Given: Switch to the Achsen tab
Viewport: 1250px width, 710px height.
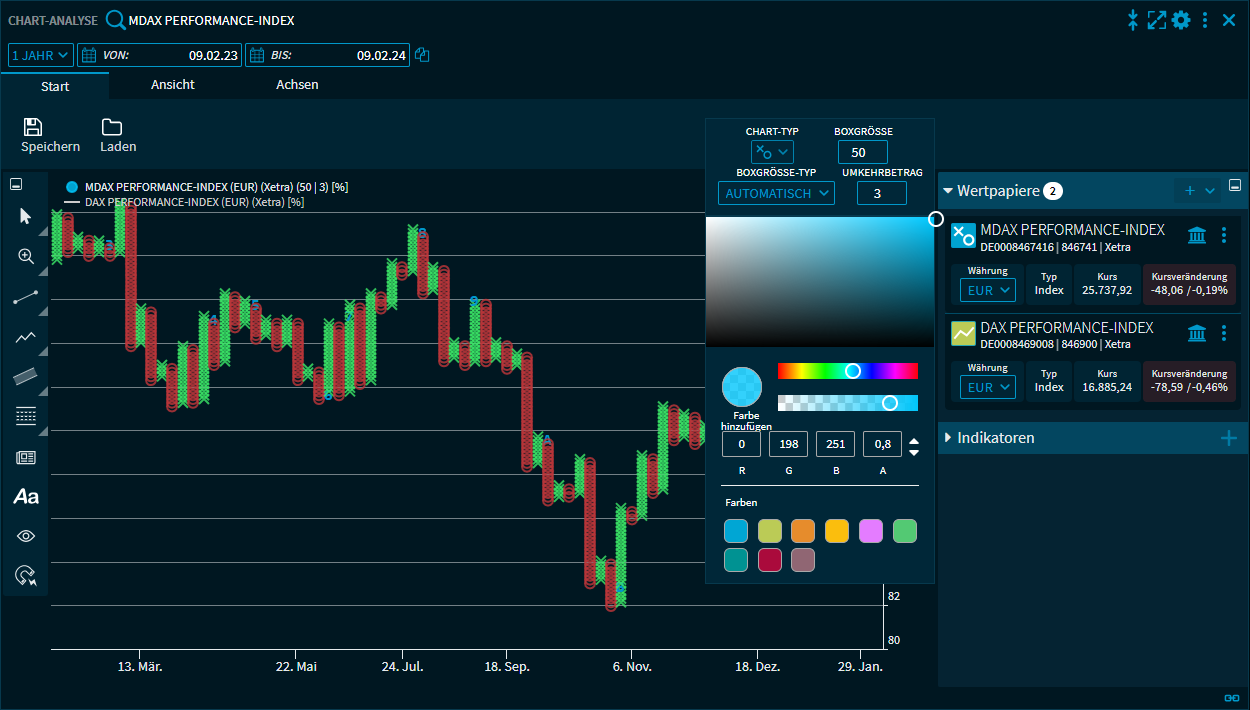Looking at the screenshot, I should (x=297, y=85).
